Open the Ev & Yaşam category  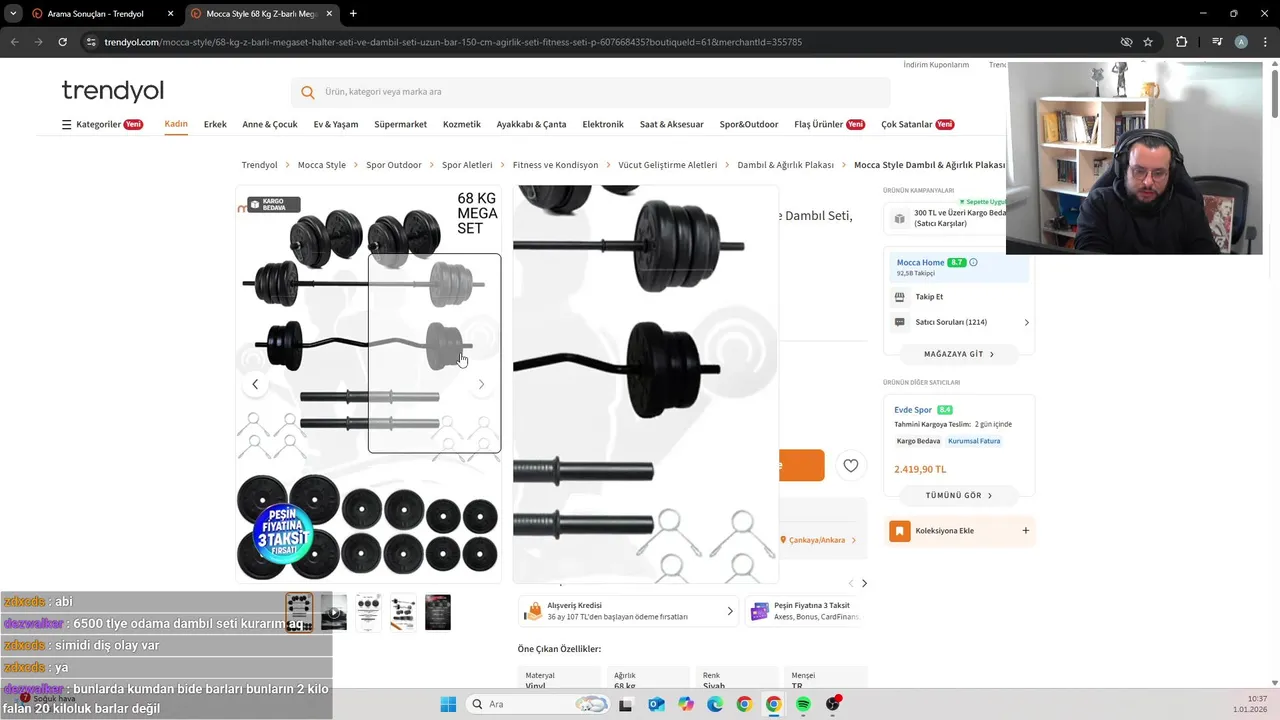[x=336, y=124]
